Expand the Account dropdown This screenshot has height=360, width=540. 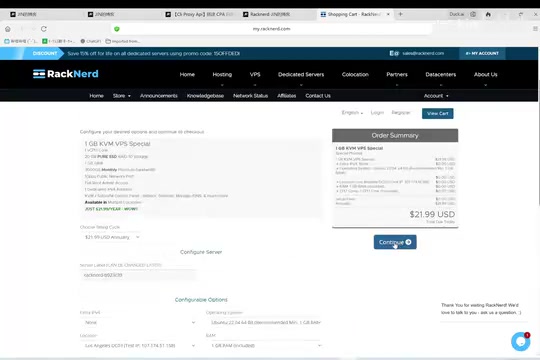tap(436, 96)
